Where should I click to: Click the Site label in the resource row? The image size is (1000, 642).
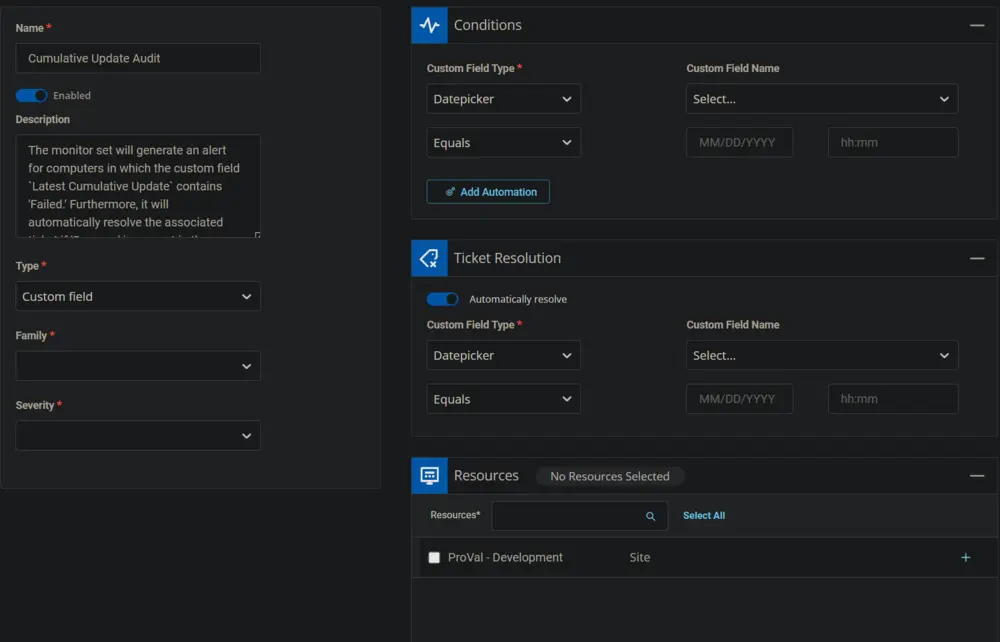coord(640,558)
